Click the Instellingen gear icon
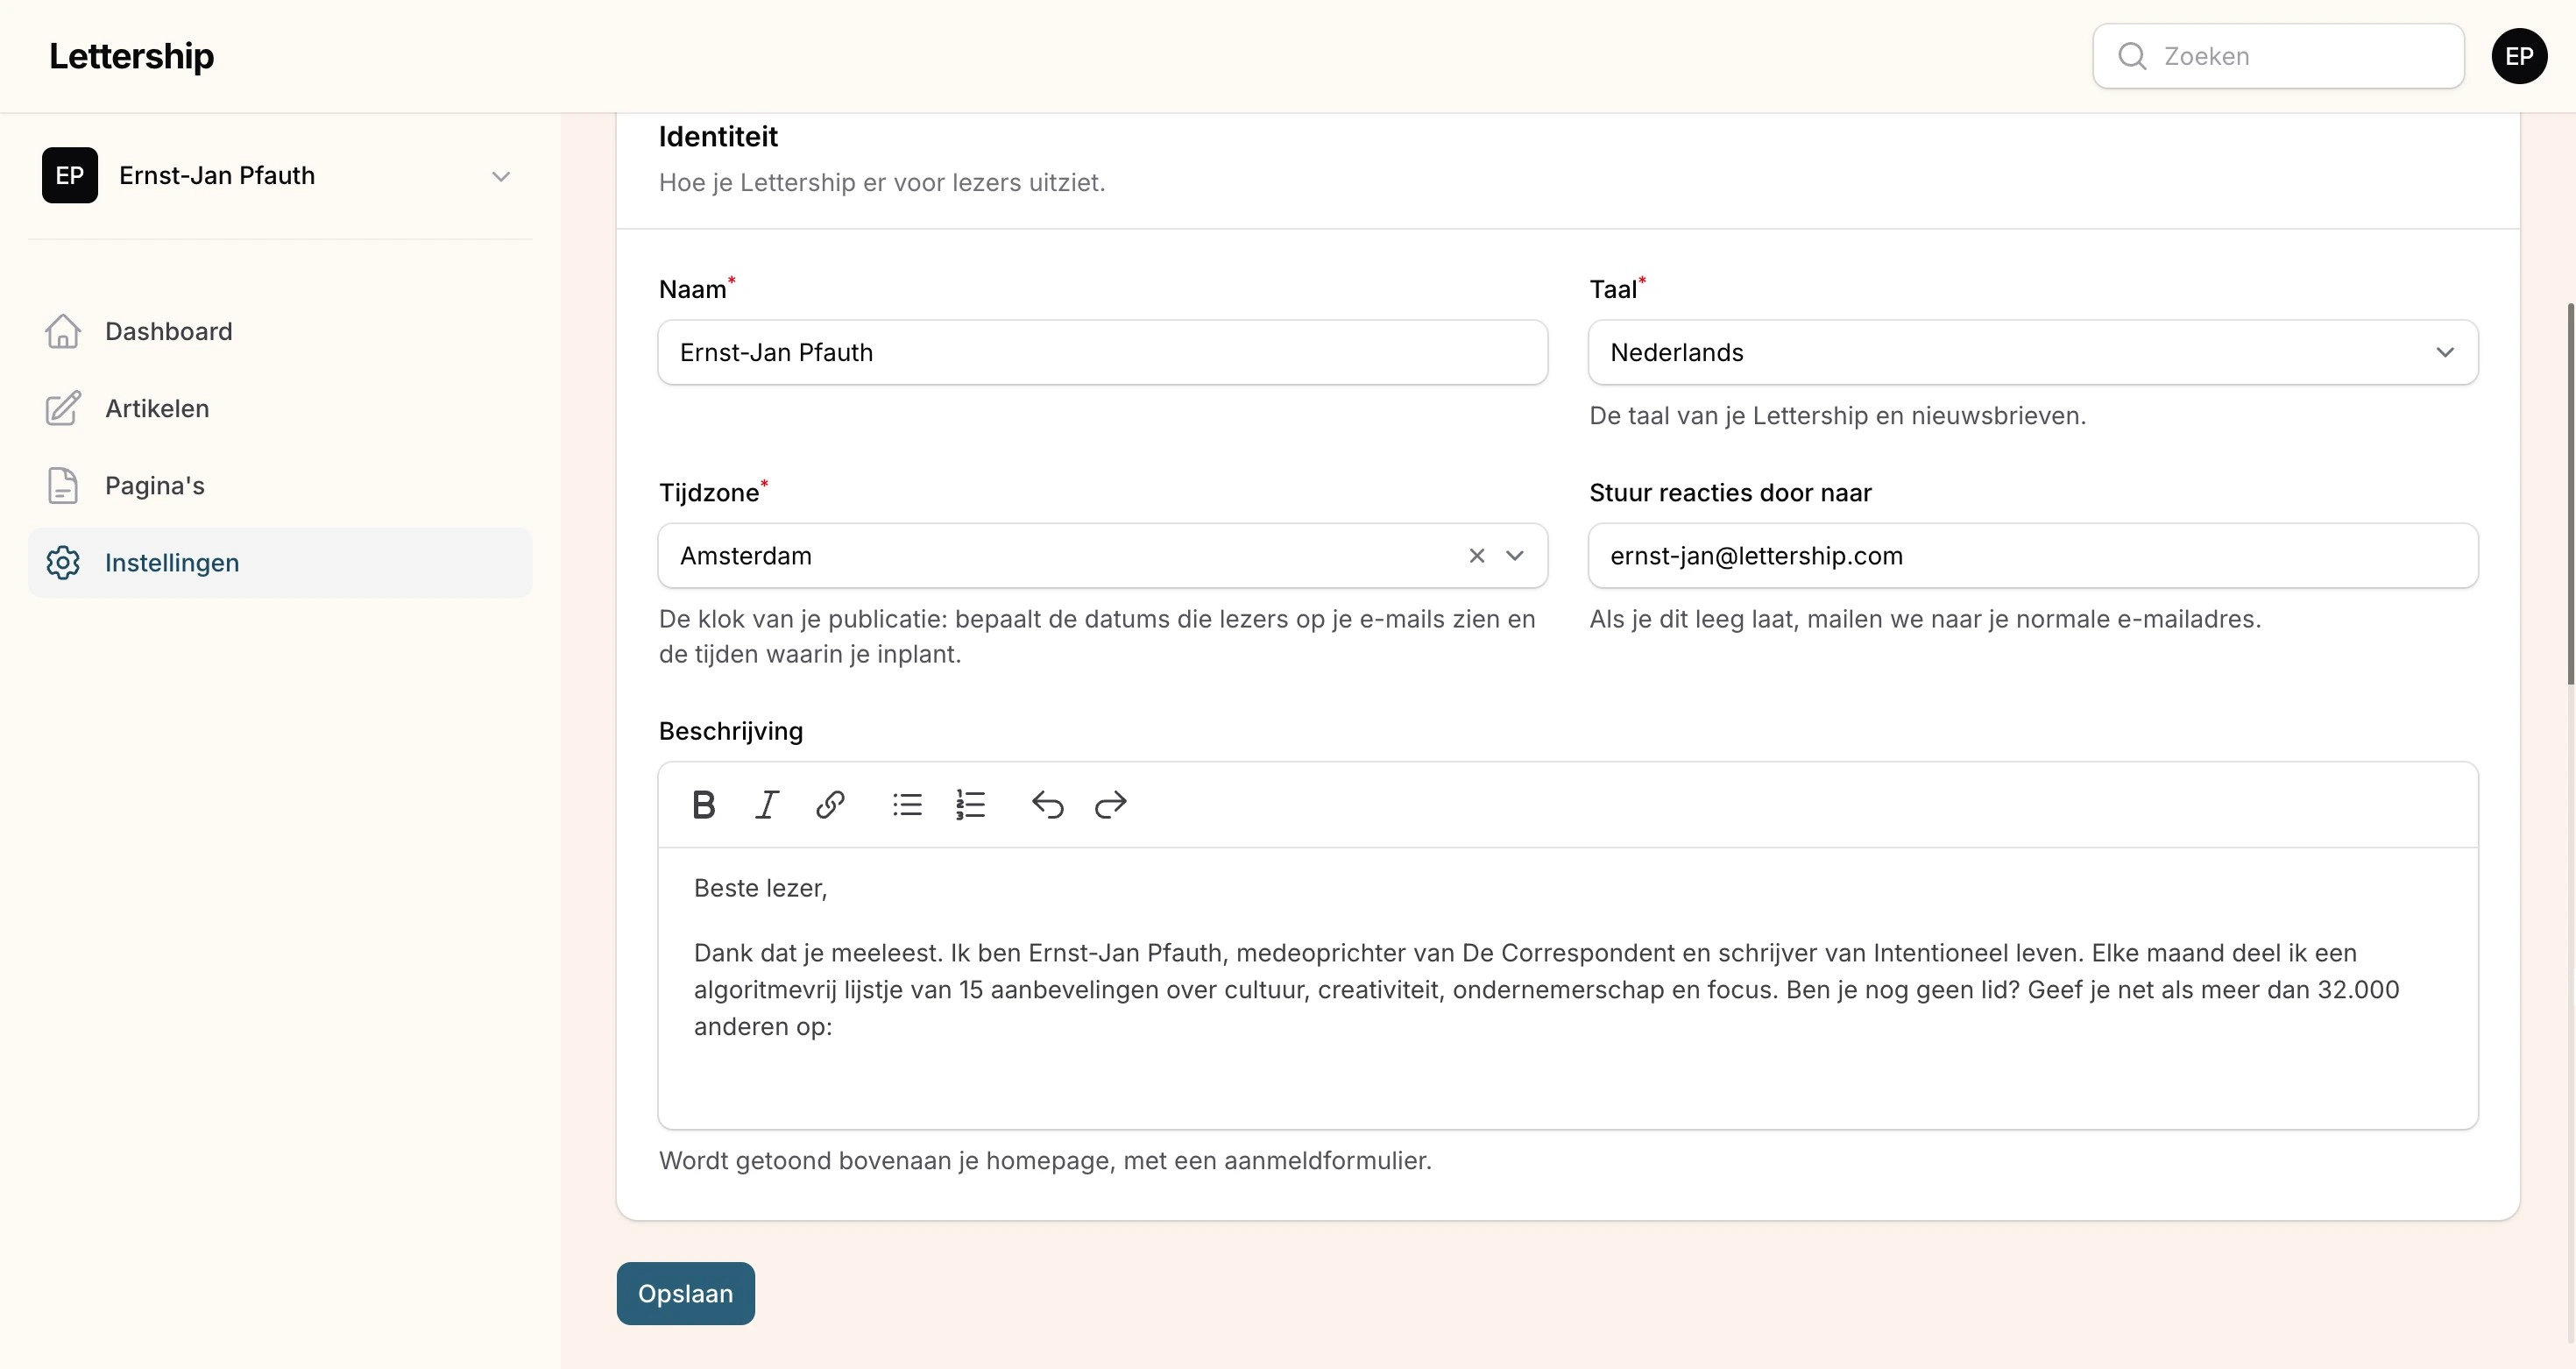The image size is (2576, 1369). pyautogui.click(x=63, y=562)
